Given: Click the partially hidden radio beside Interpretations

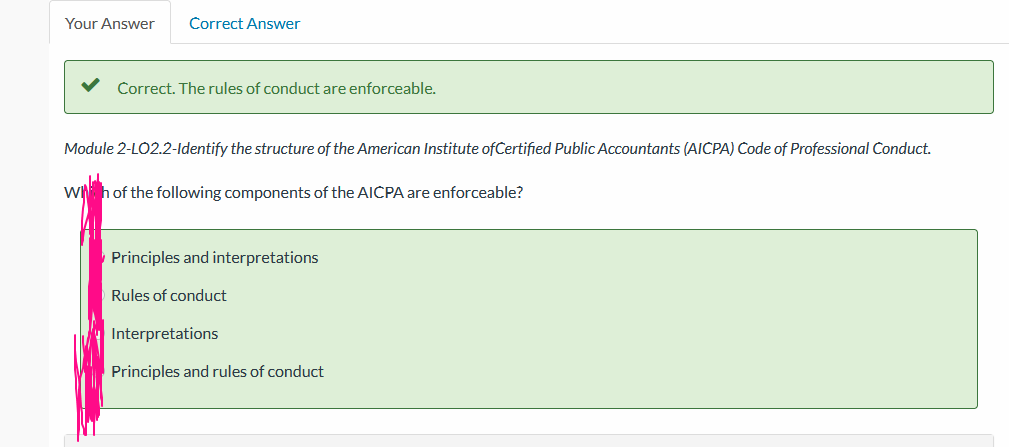Looking at the screenshot, I should 98,334.
